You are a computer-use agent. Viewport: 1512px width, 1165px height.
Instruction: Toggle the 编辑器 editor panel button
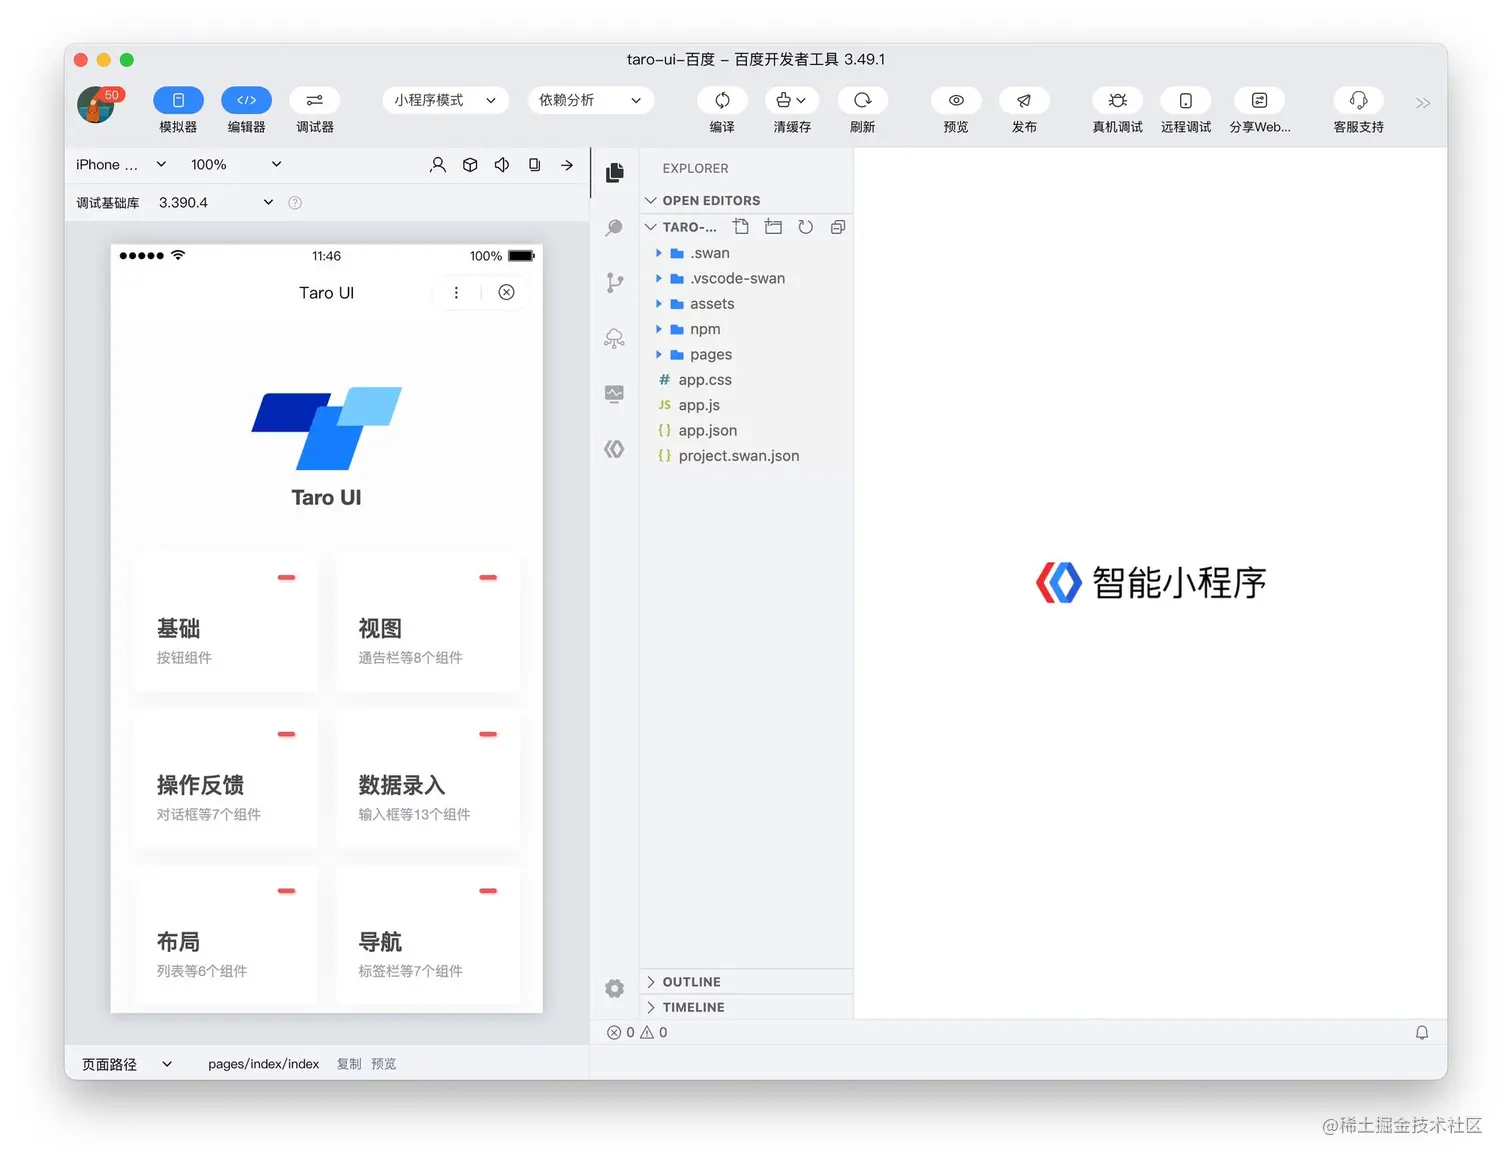(x=246, y=100)
